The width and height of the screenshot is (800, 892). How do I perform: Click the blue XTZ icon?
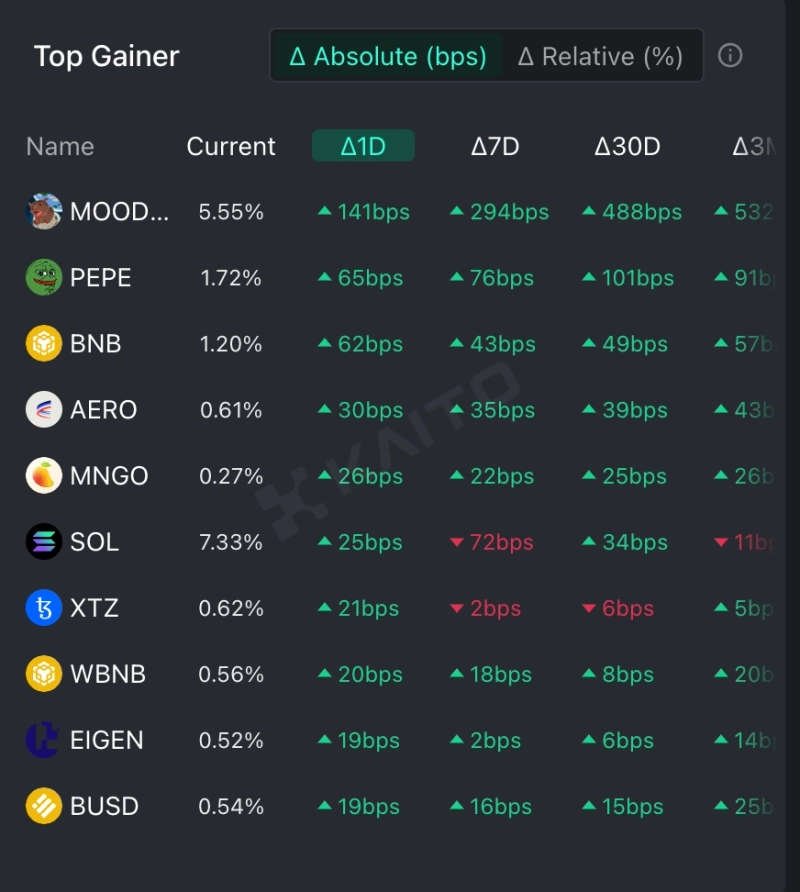(44, 608)
